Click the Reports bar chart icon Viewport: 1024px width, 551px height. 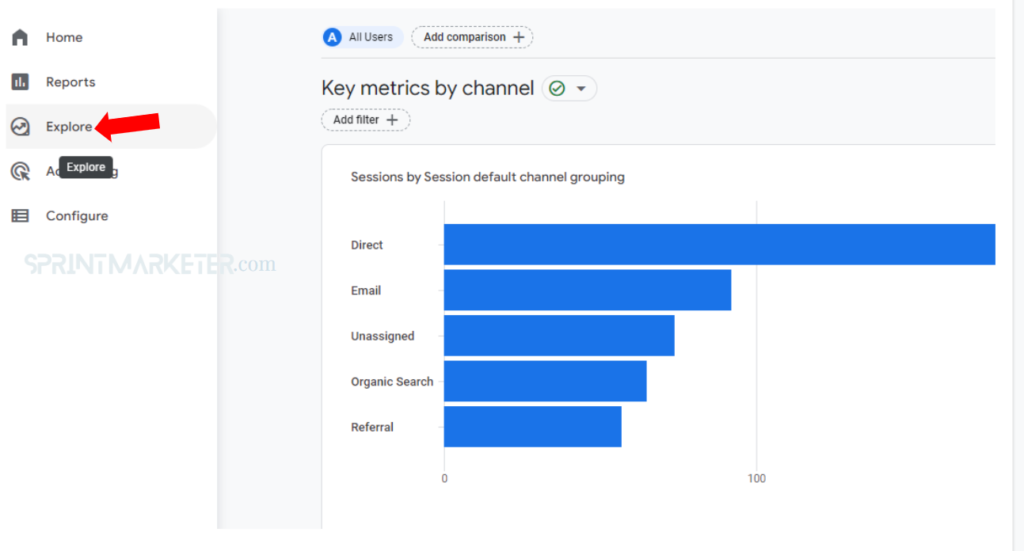point(20,82)
